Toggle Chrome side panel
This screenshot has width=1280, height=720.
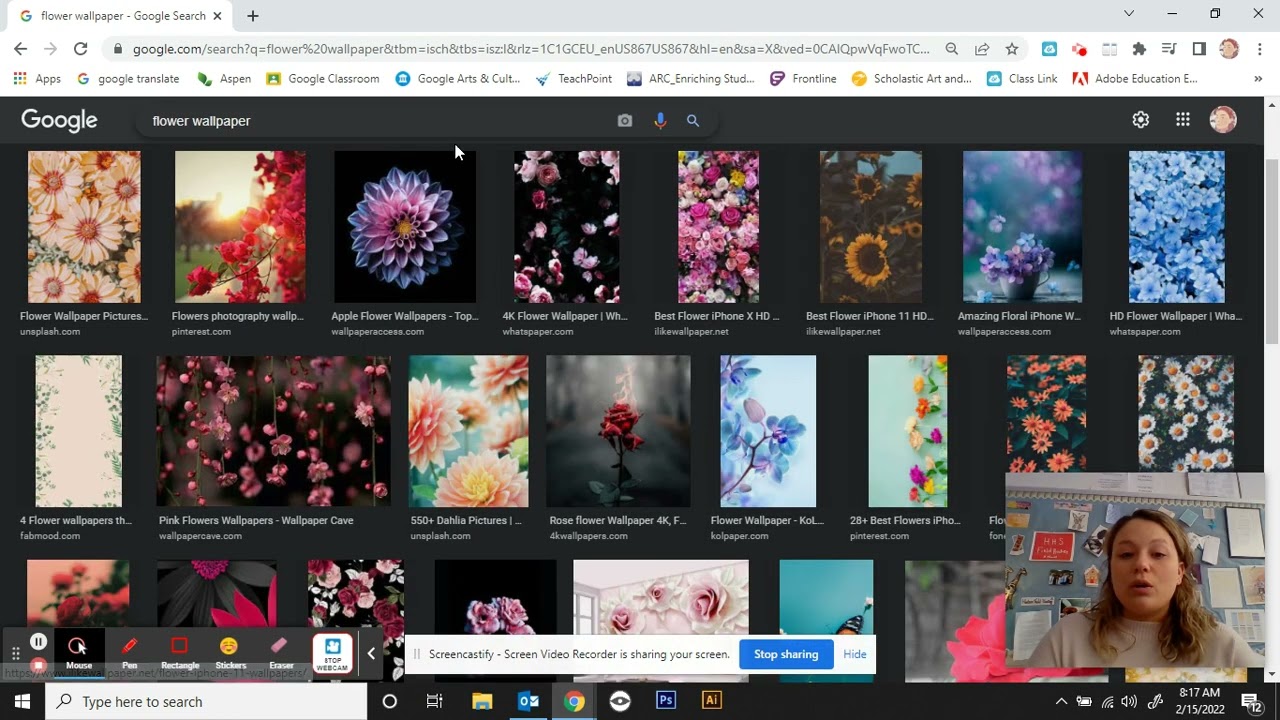coord(1199,49)
